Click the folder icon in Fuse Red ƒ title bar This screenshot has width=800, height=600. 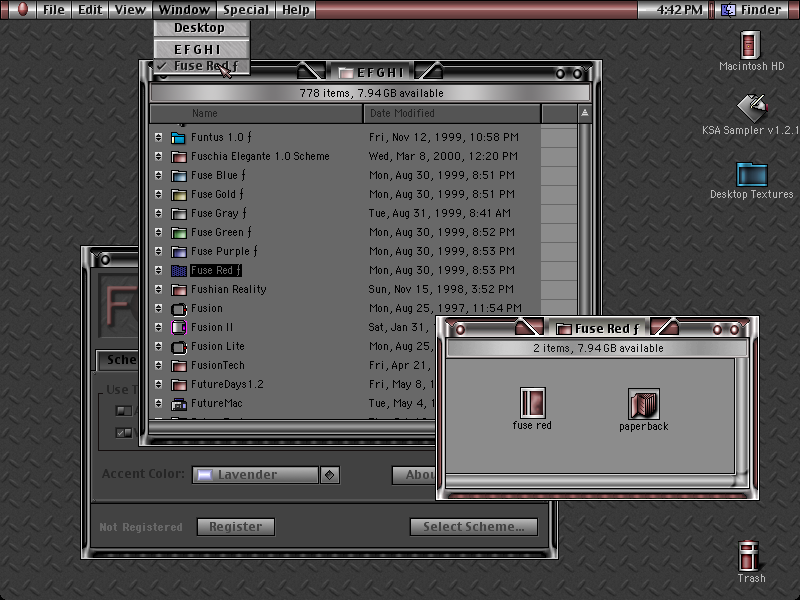[x=563, y=329]
